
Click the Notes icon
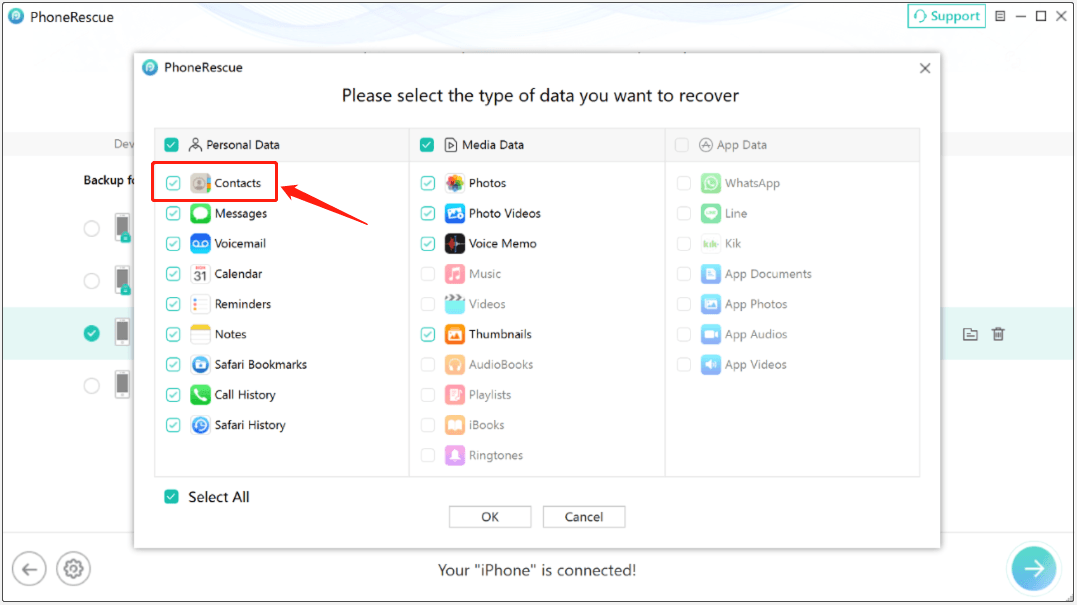coord(200,334)
